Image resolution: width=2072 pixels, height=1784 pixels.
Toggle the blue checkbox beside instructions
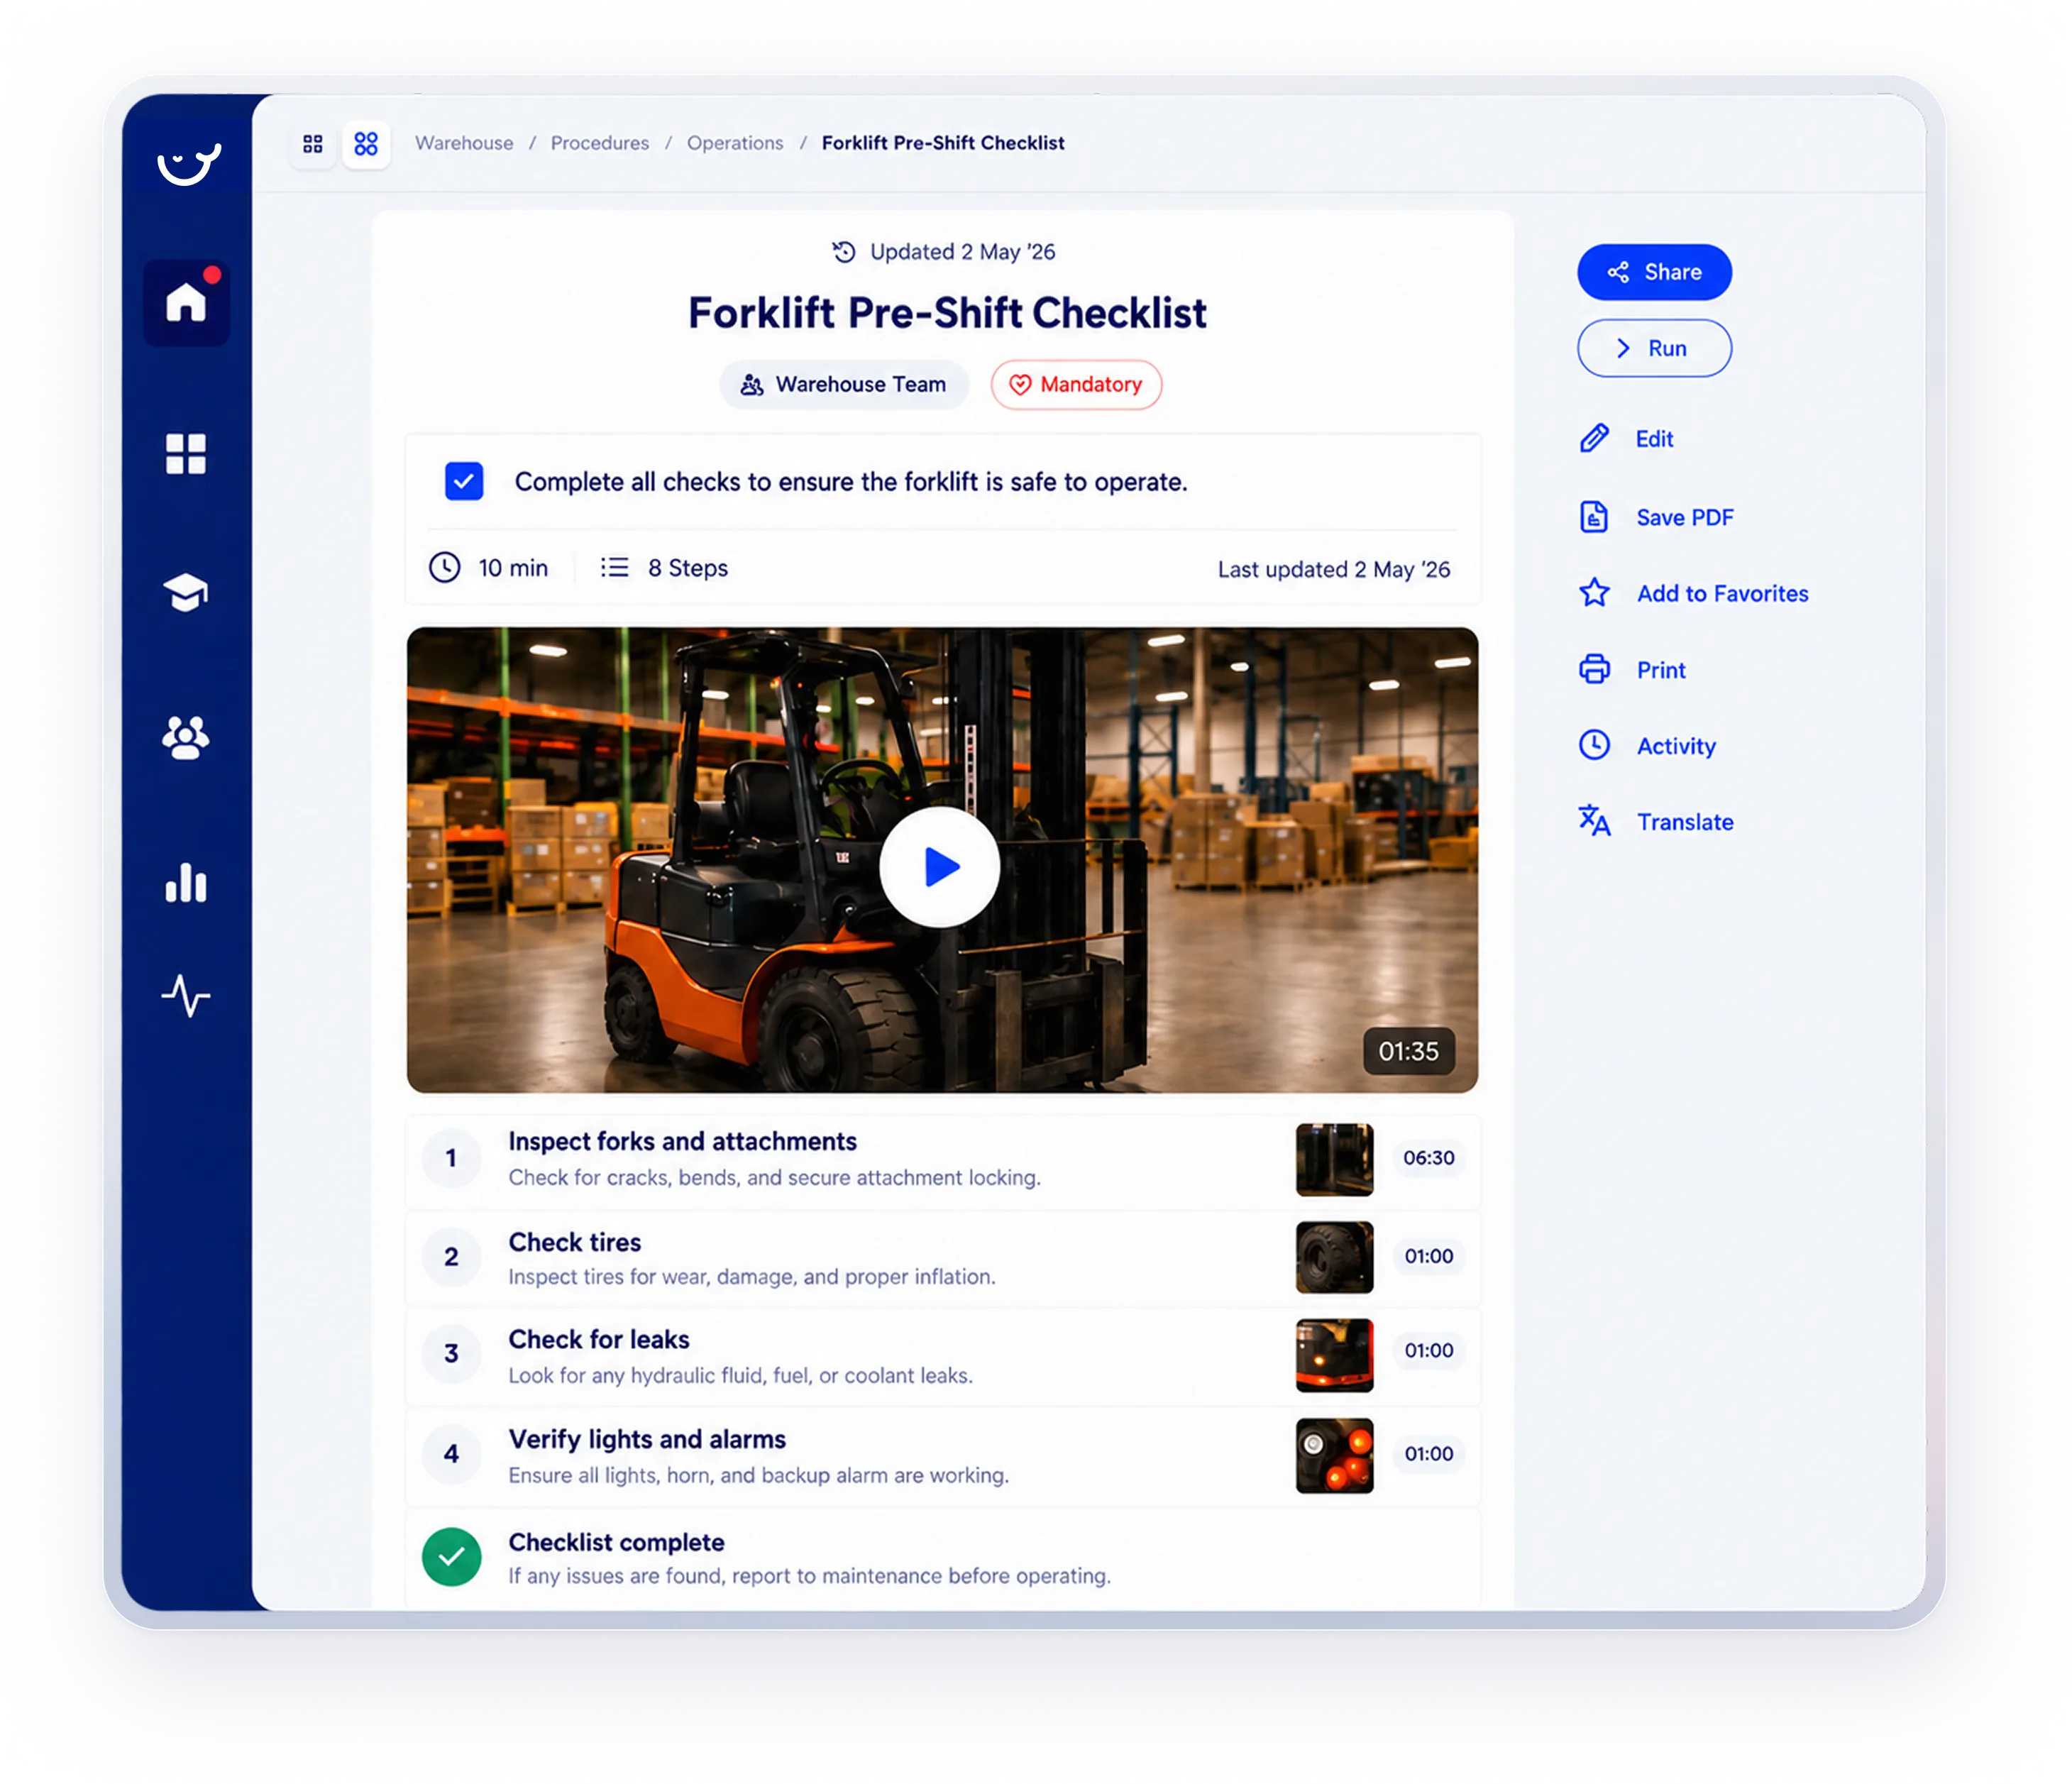coord(464,482)
